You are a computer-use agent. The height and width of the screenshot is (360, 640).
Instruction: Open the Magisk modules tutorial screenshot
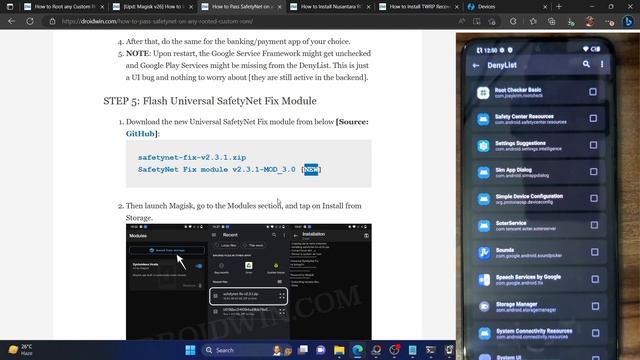click(249, 282)
